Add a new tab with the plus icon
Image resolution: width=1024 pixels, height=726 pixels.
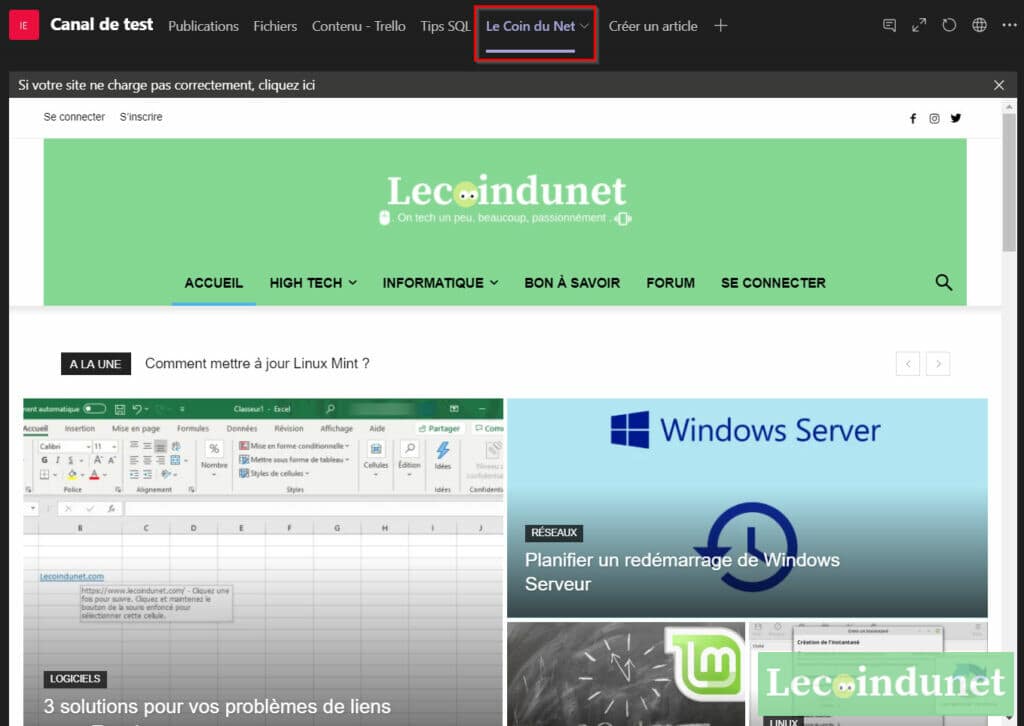(720, 25)
